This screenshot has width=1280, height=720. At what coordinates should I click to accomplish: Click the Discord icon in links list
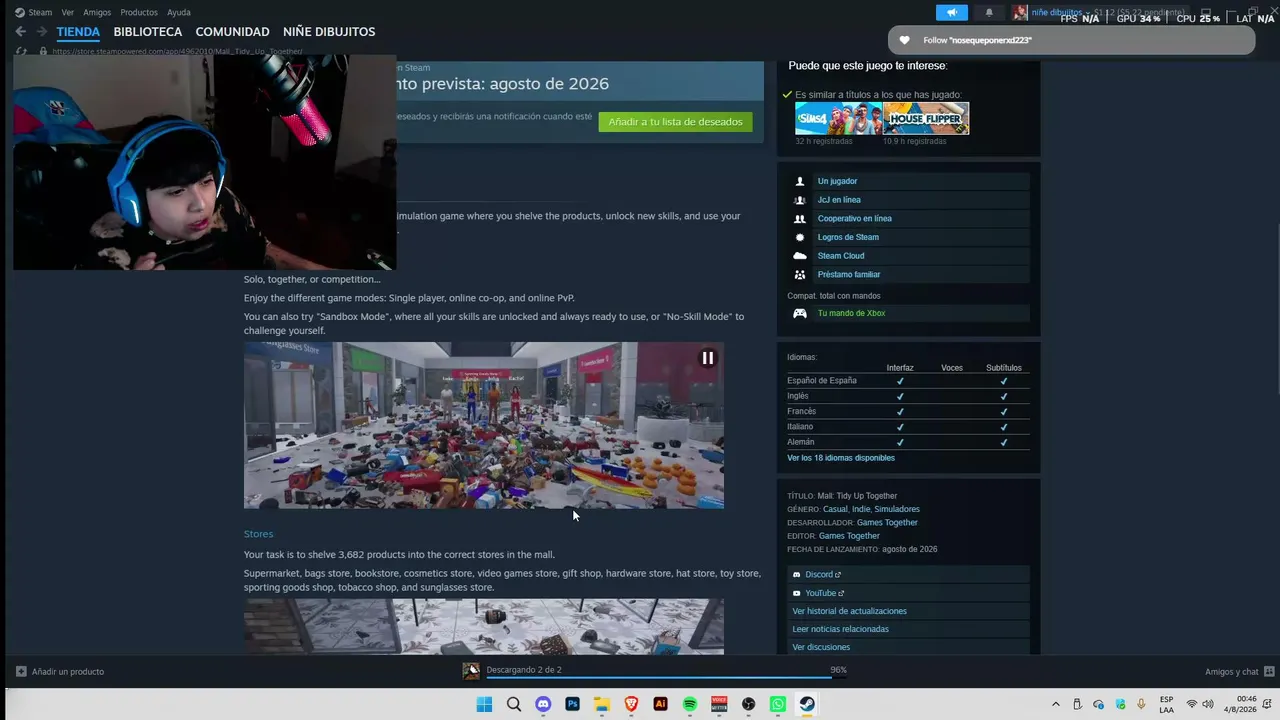pyautogui.click(x=796, y=575)
